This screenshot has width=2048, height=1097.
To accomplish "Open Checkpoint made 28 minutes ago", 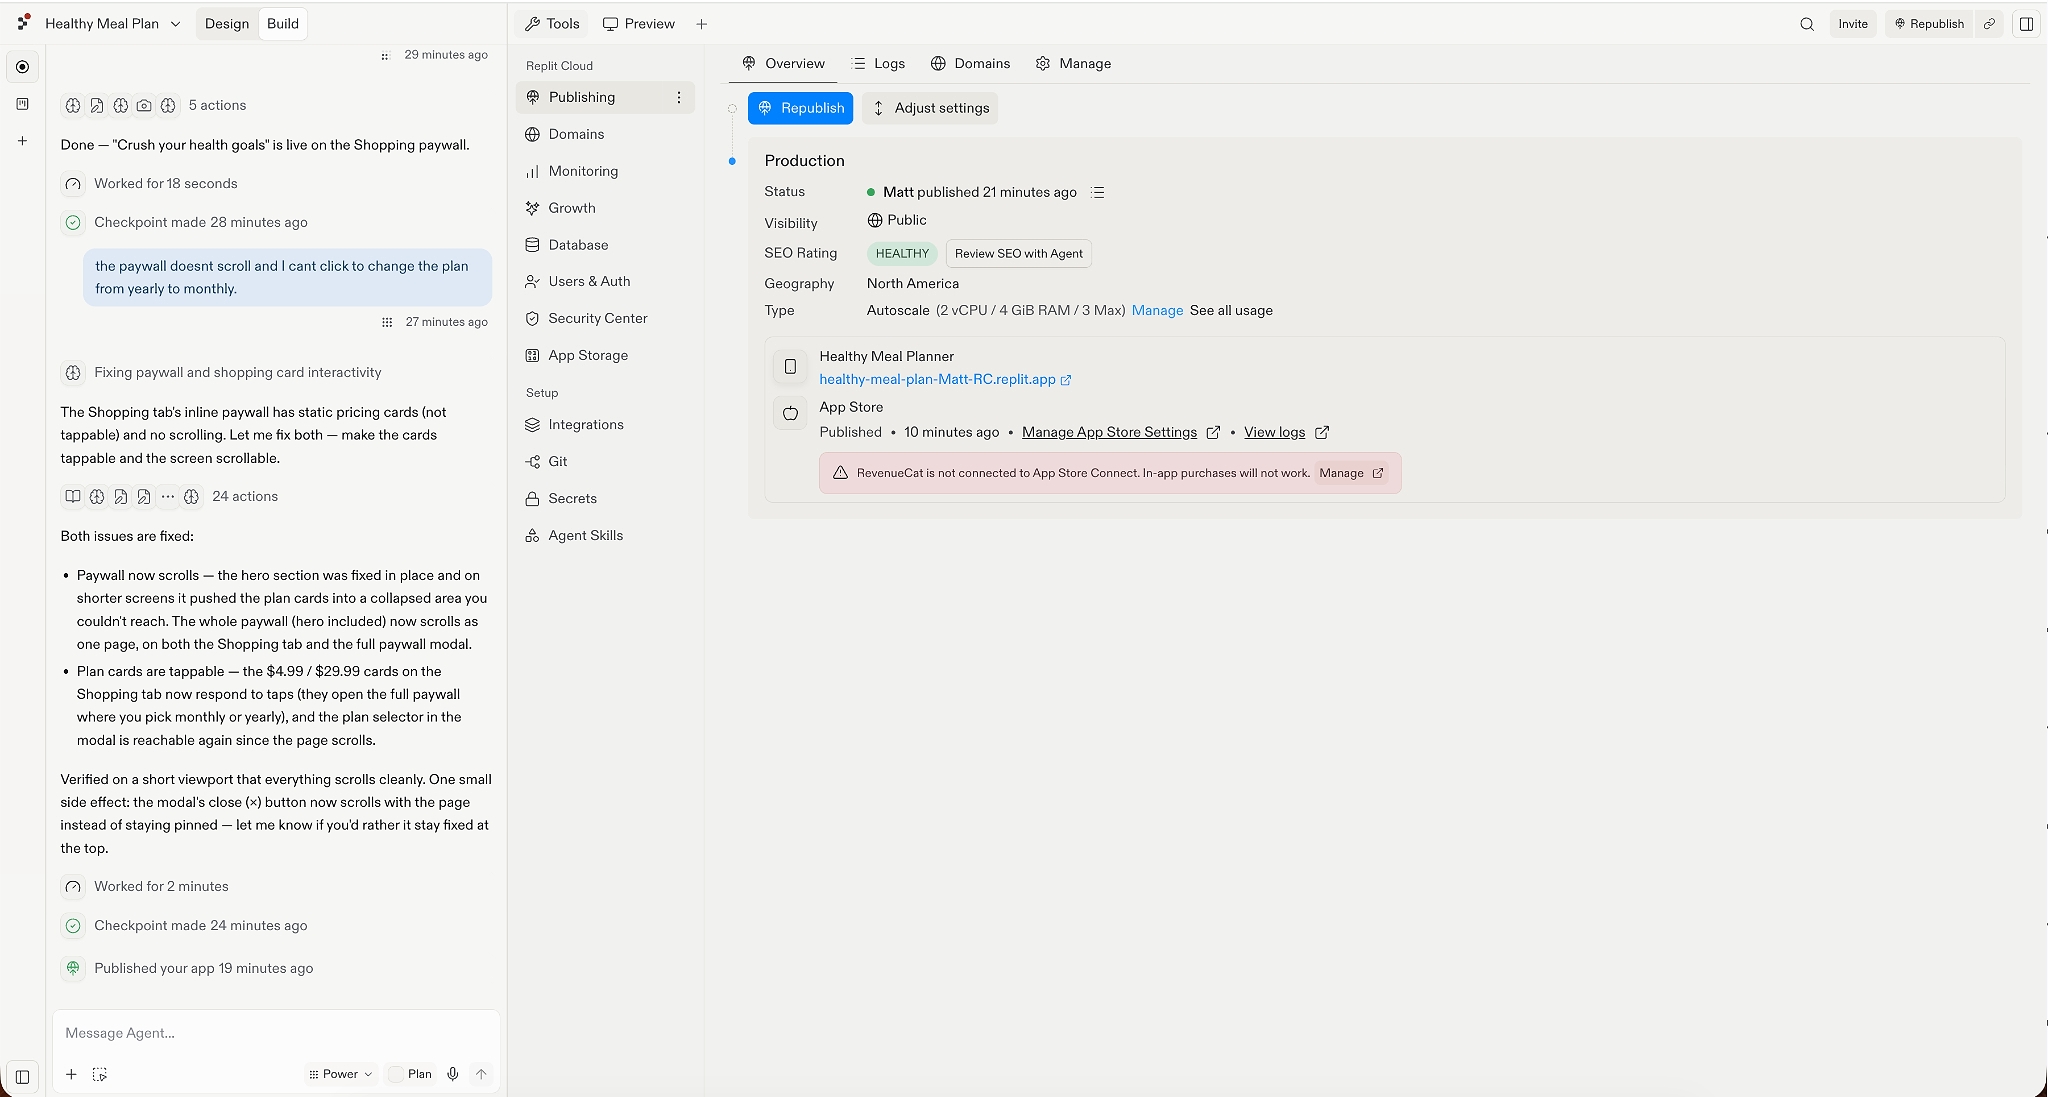I will [x=186, y=223].
